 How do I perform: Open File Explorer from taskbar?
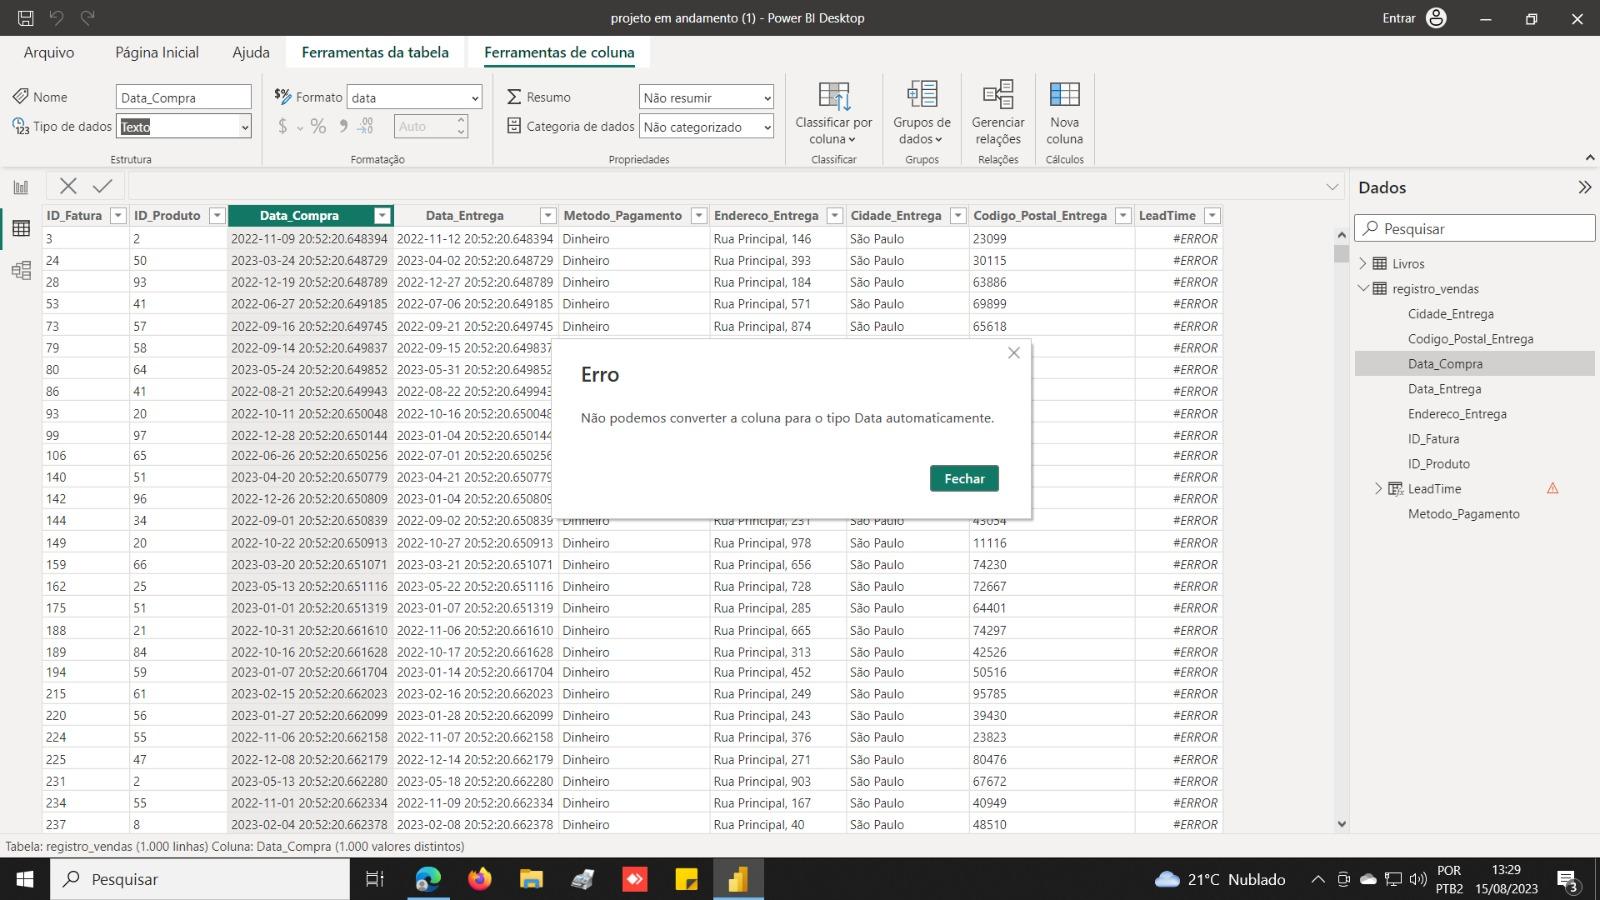click(x=531, y=879)
